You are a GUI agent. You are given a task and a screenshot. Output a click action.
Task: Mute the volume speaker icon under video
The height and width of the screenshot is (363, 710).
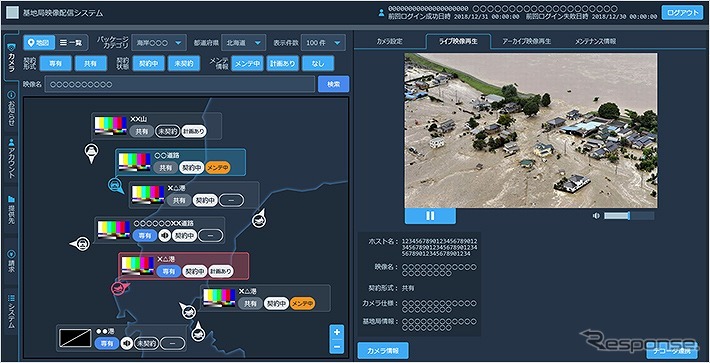point(596,216)
